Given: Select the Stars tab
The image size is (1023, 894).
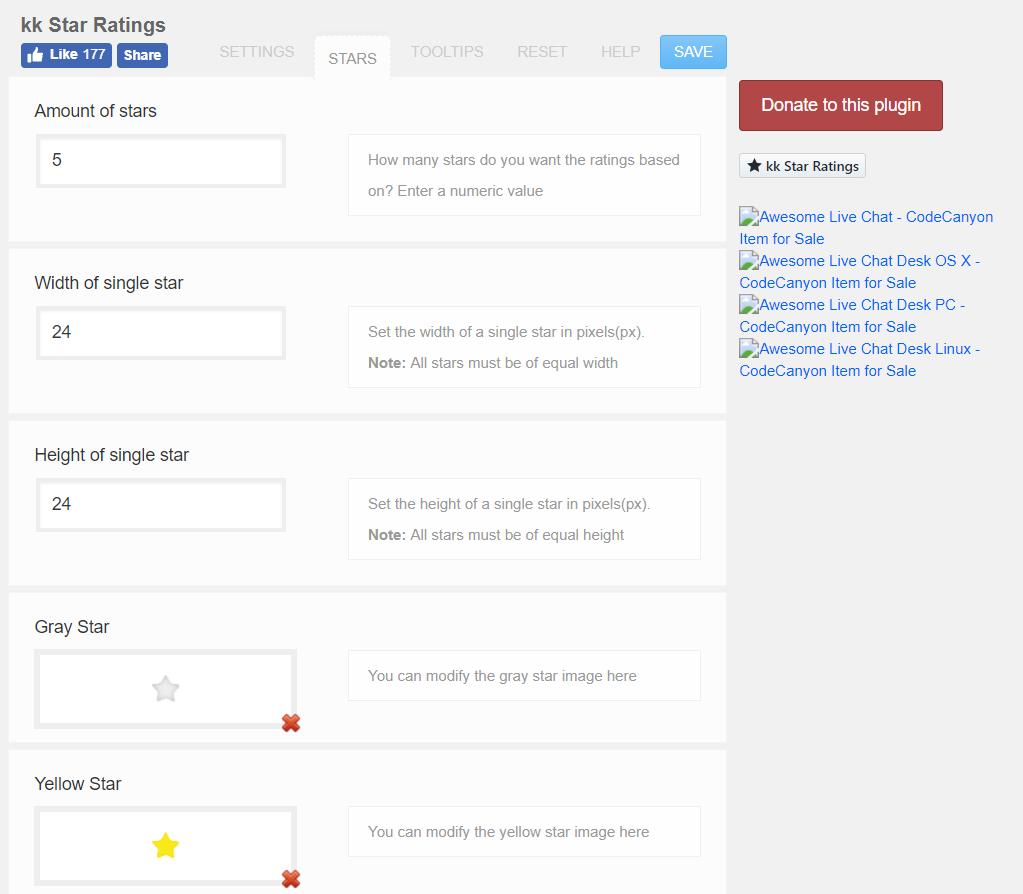Looking at the screenshot, I should pyautogui.click(x=352, y=58).
